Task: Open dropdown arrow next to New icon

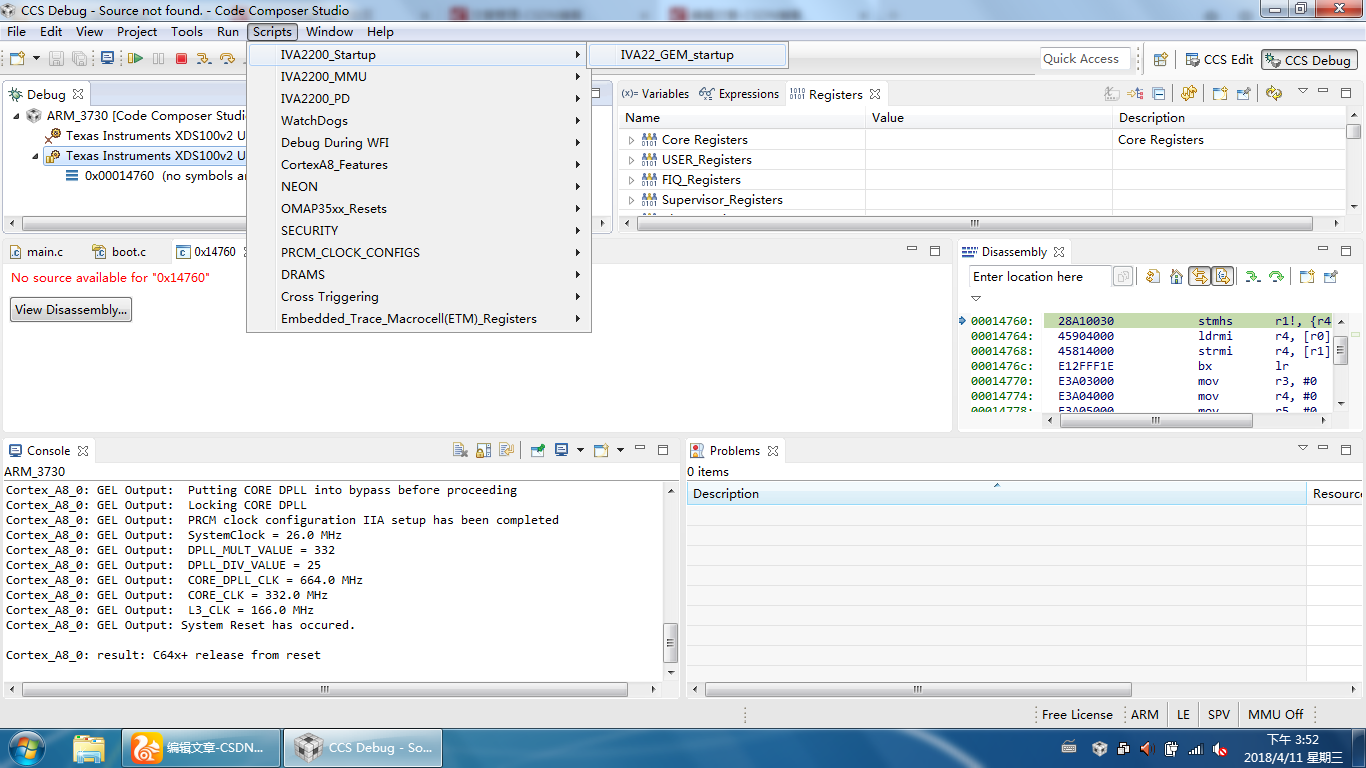Action: pos(35,59)
